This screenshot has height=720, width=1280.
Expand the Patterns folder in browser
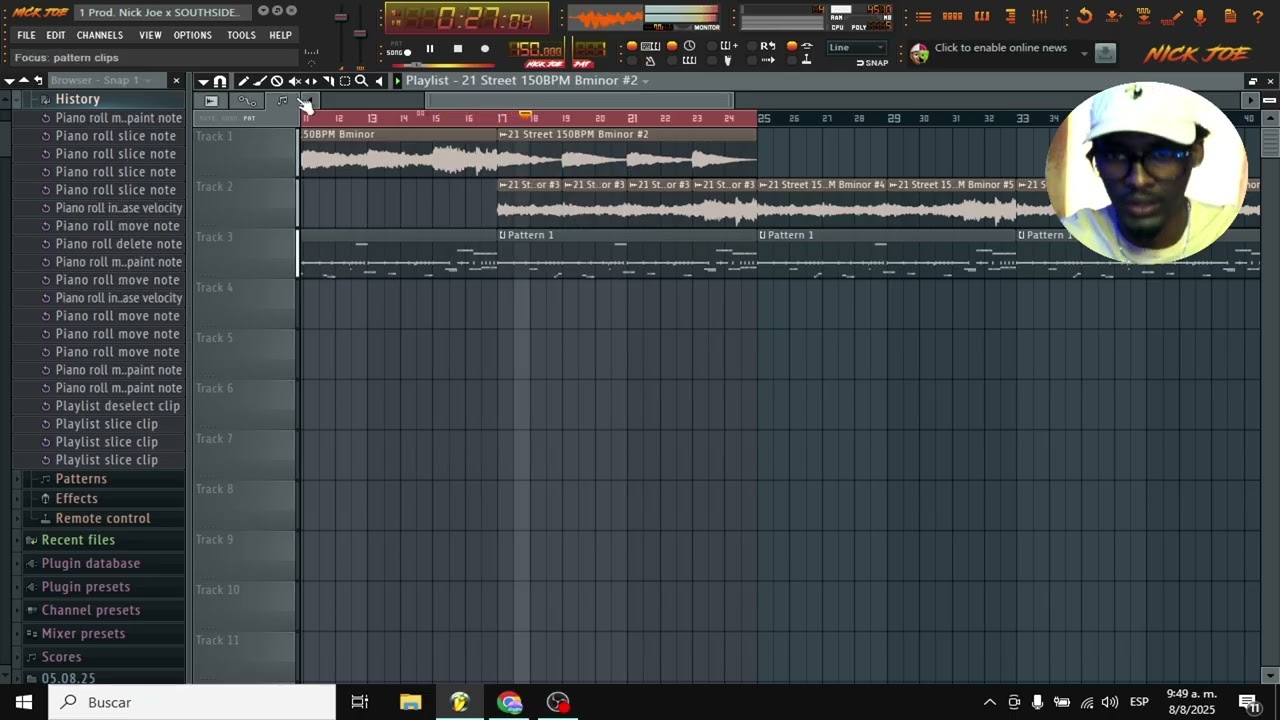(81, 479)
